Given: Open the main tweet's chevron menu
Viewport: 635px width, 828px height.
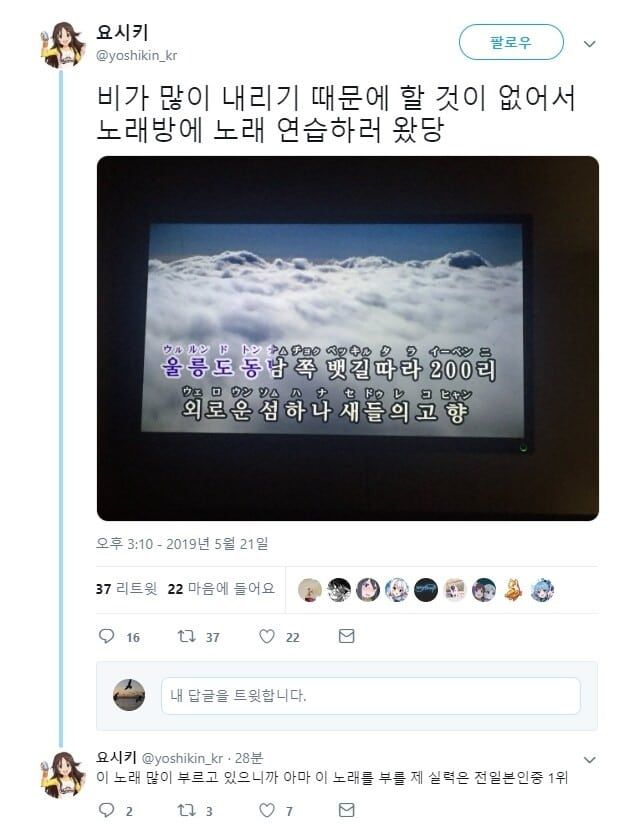Looking at the screenshot, I should pos(590,44).
